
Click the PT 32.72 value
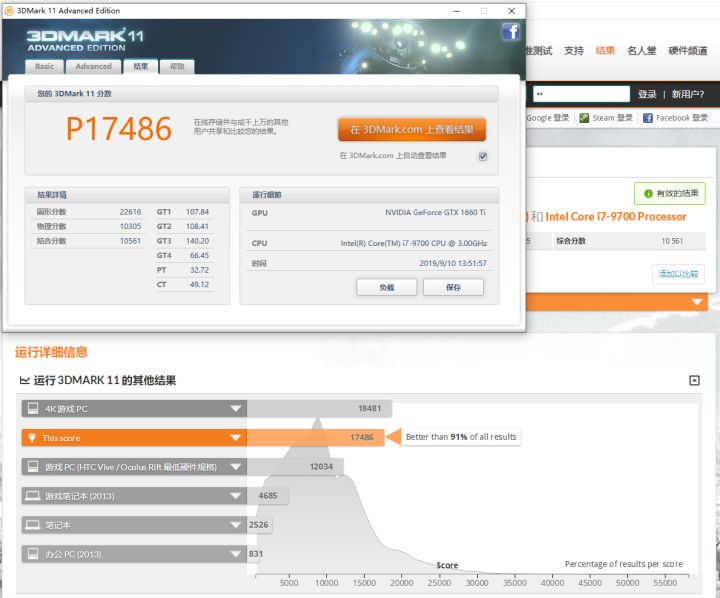tap(199, 270)
